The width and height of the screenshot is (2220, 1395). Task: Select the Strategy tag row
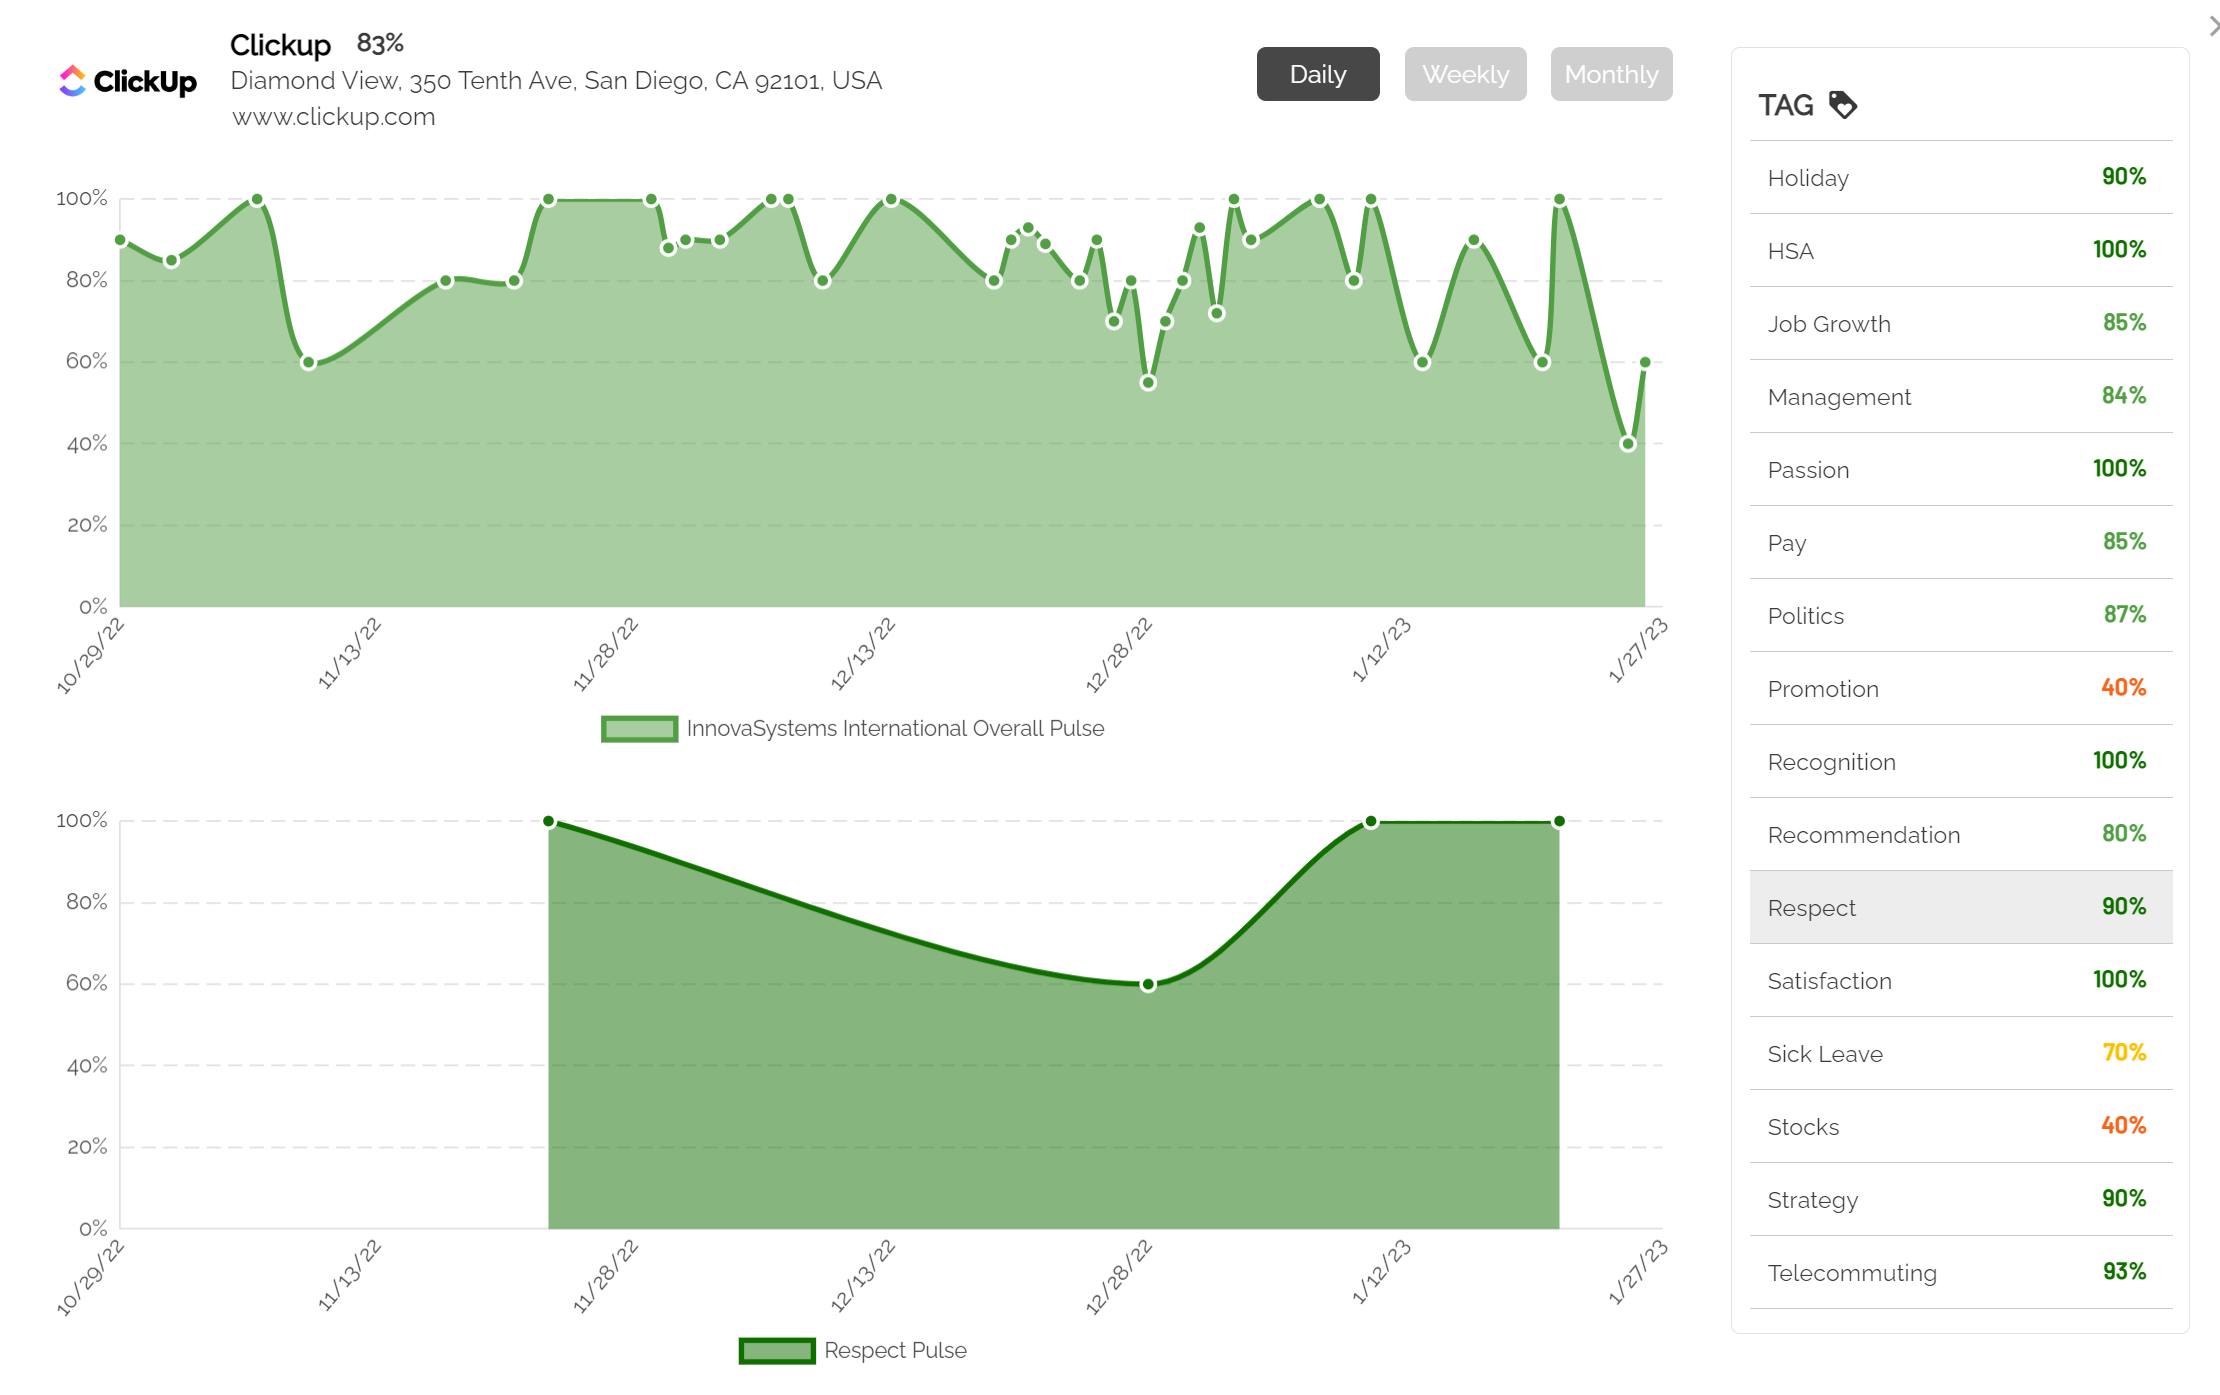click(x=1961, y=1199)
